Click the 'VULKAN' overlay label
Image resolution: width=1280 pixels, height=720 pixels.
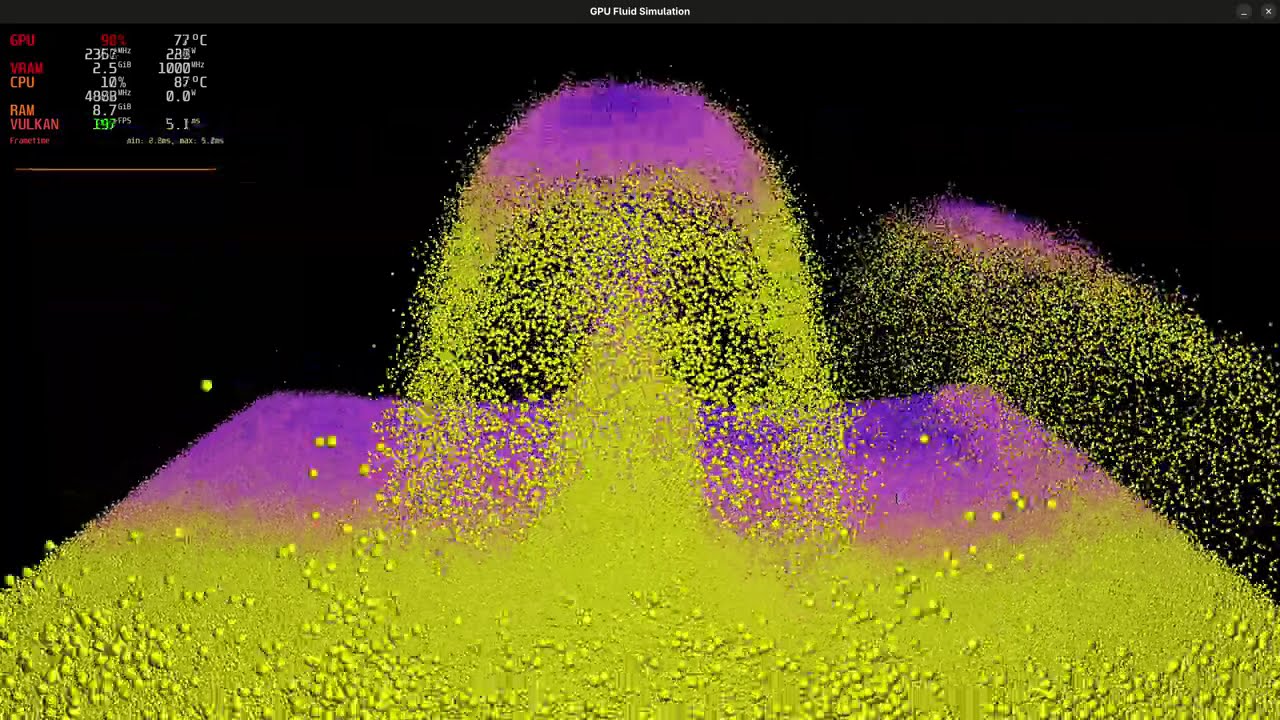[34, 124]
